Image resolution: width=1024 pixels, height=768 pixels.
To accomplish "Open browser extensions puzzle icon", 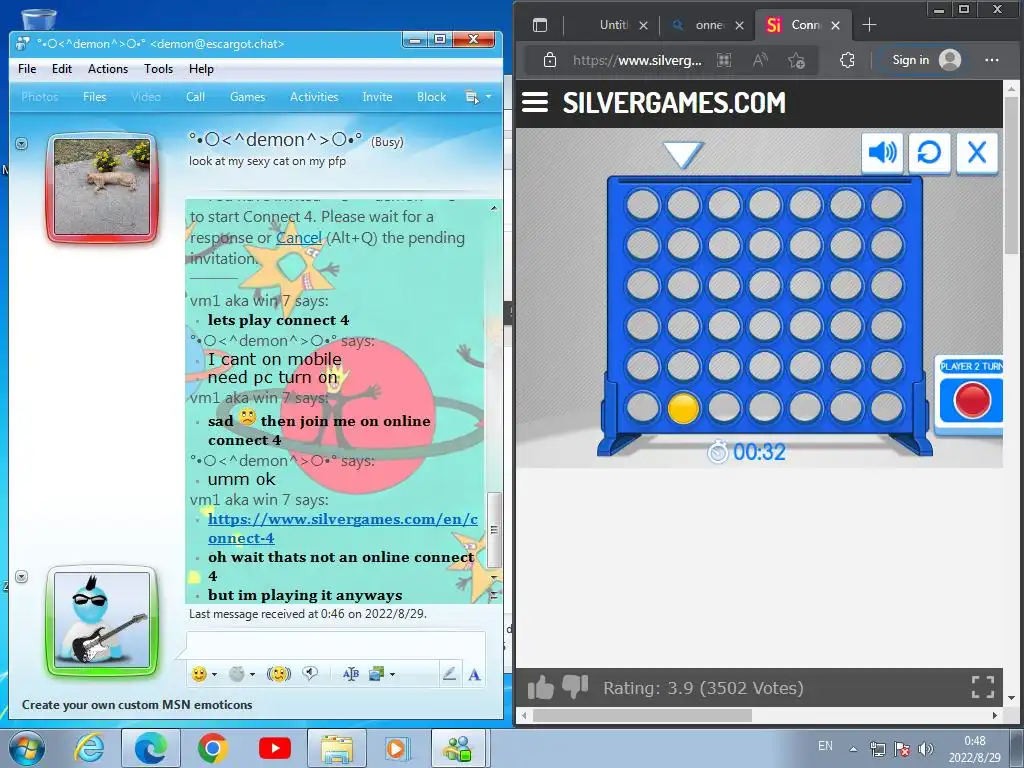I will tap(847, 61).
